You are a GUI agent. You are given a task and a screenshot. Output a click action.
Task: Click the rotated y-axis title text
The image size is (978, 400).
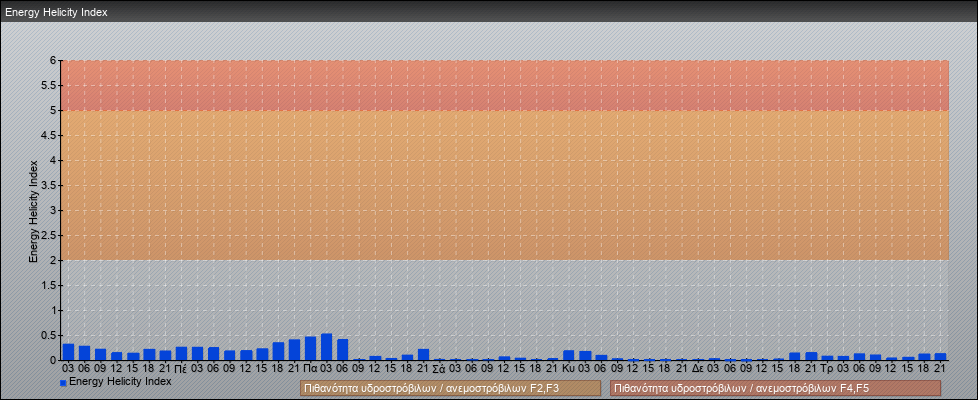(x=33, y=210)
